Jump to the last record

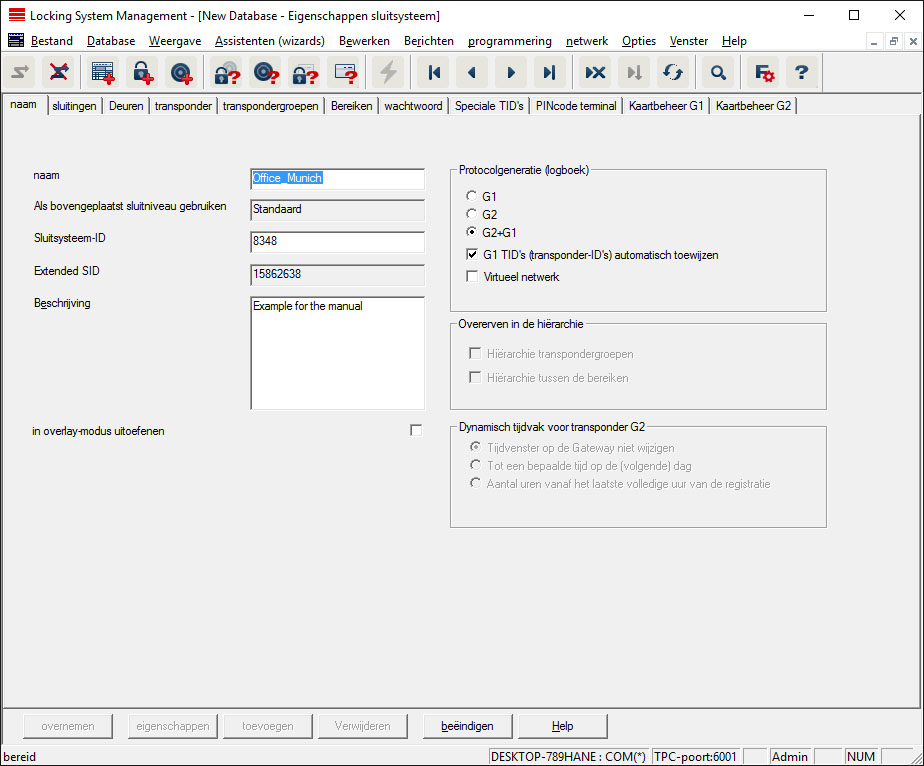coord(549,72)
